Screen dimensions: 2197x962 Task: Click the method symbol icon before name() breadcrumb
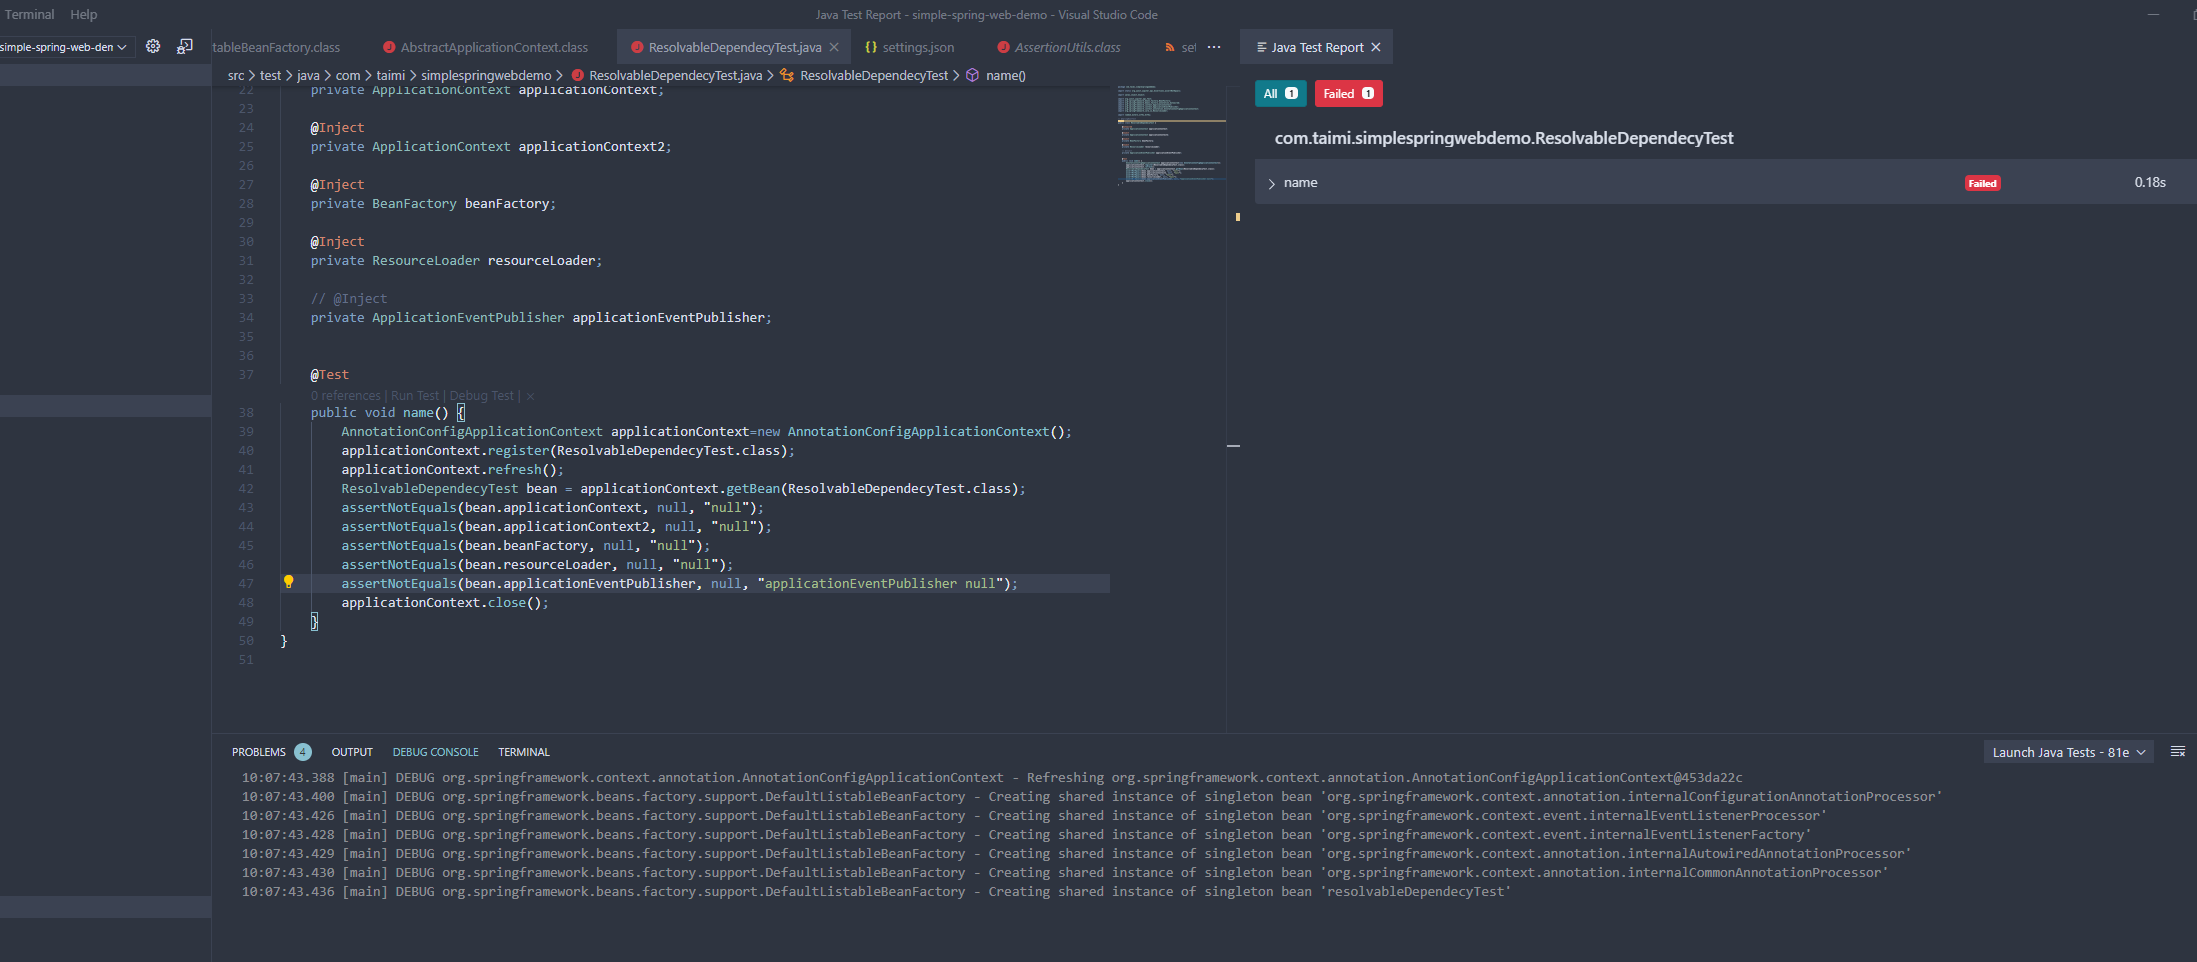(972, 75)
